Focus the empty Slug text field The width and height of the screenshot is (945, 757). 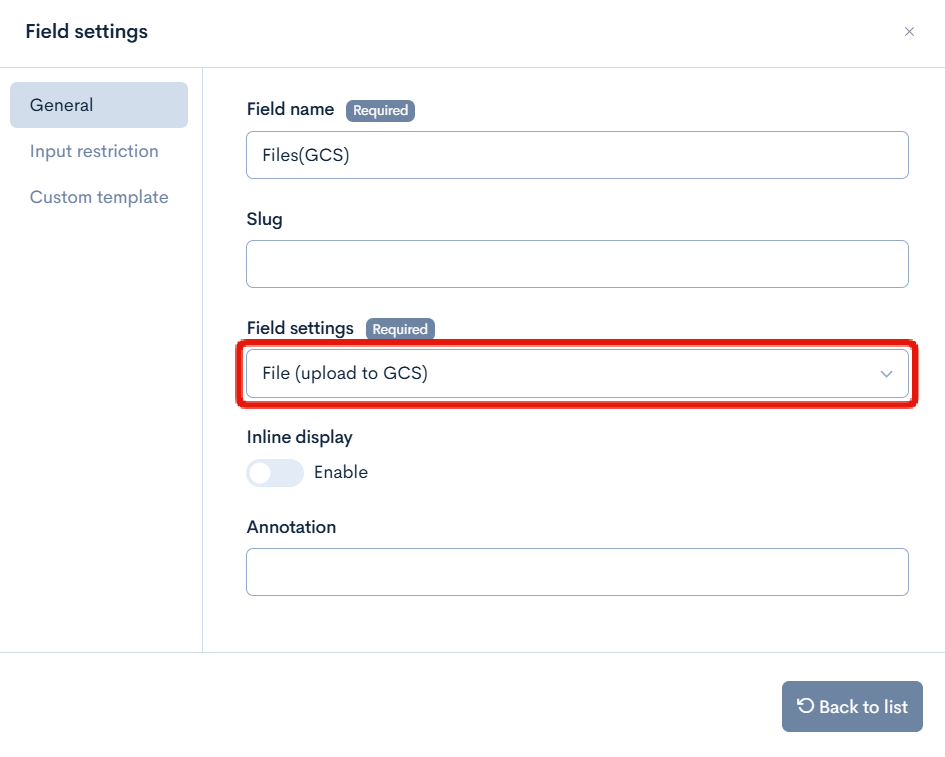click(576, 264)
